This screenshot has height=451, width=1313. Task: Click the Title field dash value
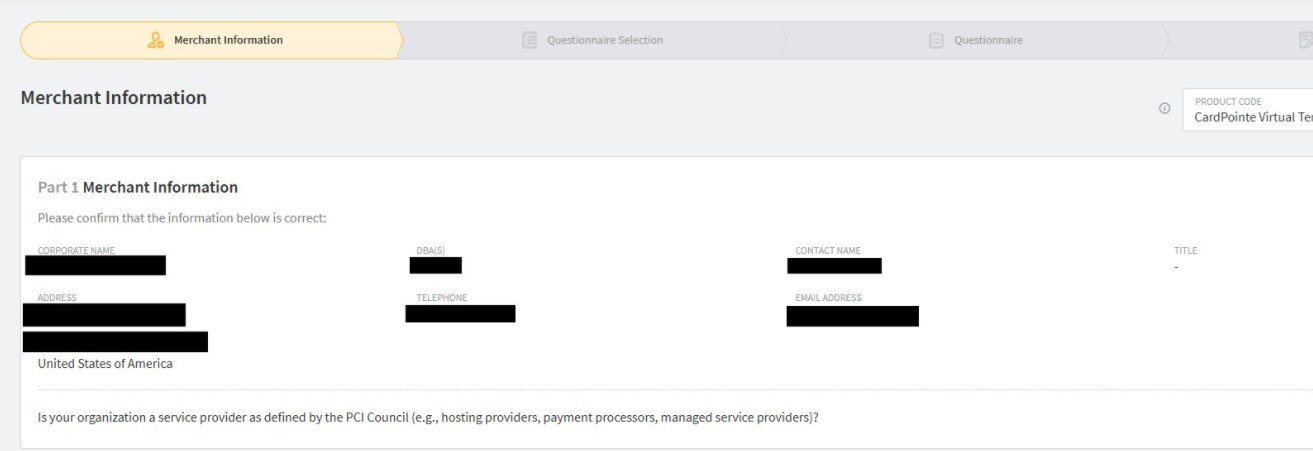point(1176,267)
